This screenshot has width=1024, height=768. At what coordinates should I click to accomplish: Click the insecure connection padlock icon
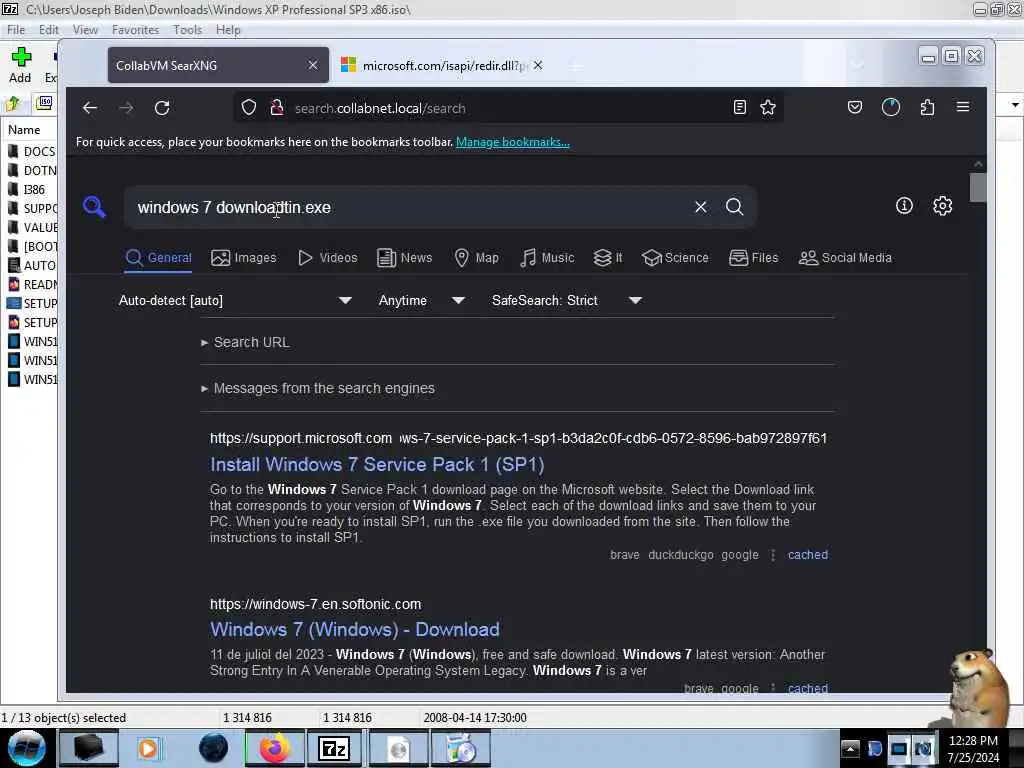[277, 108]
